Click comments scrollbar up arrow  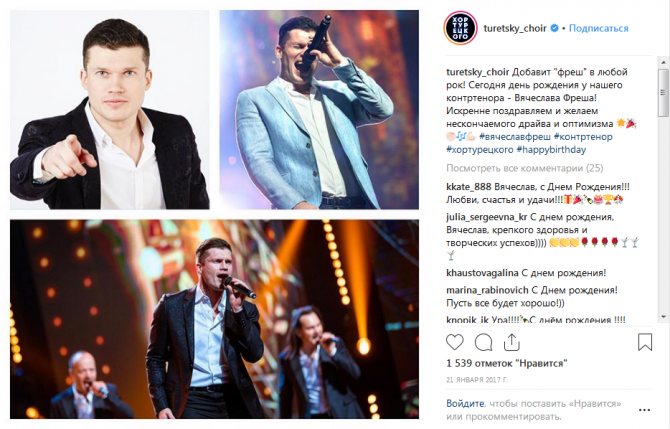point(664,62)
